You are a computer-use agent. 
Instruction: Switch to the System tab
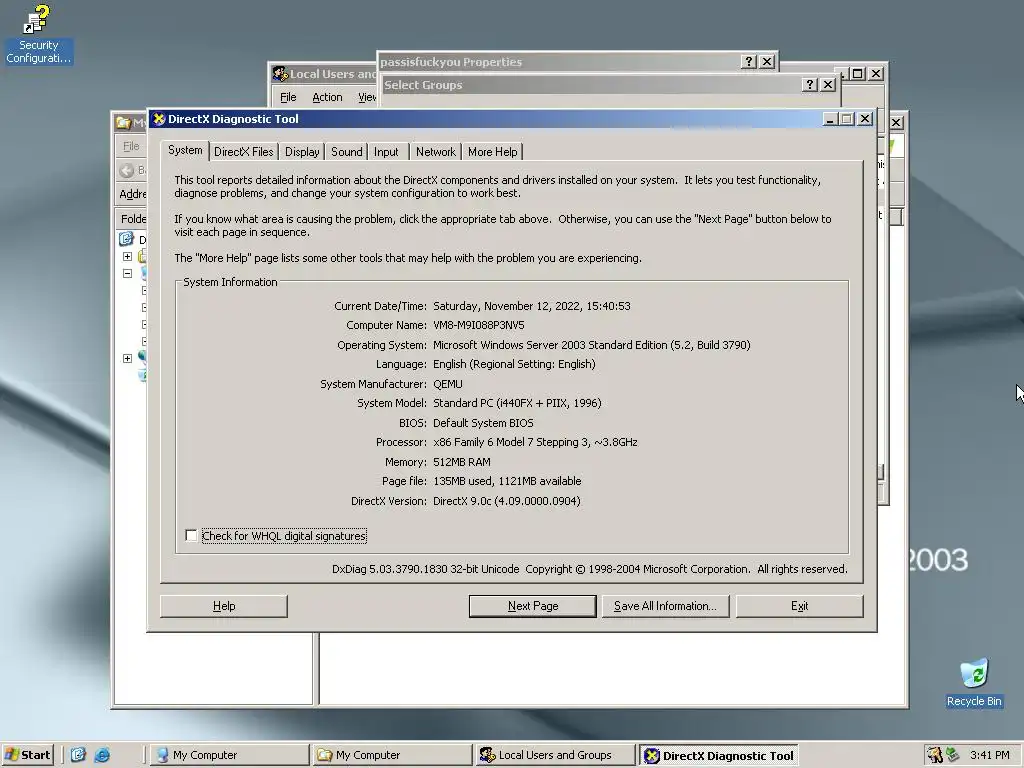click(x=185, y=150)
